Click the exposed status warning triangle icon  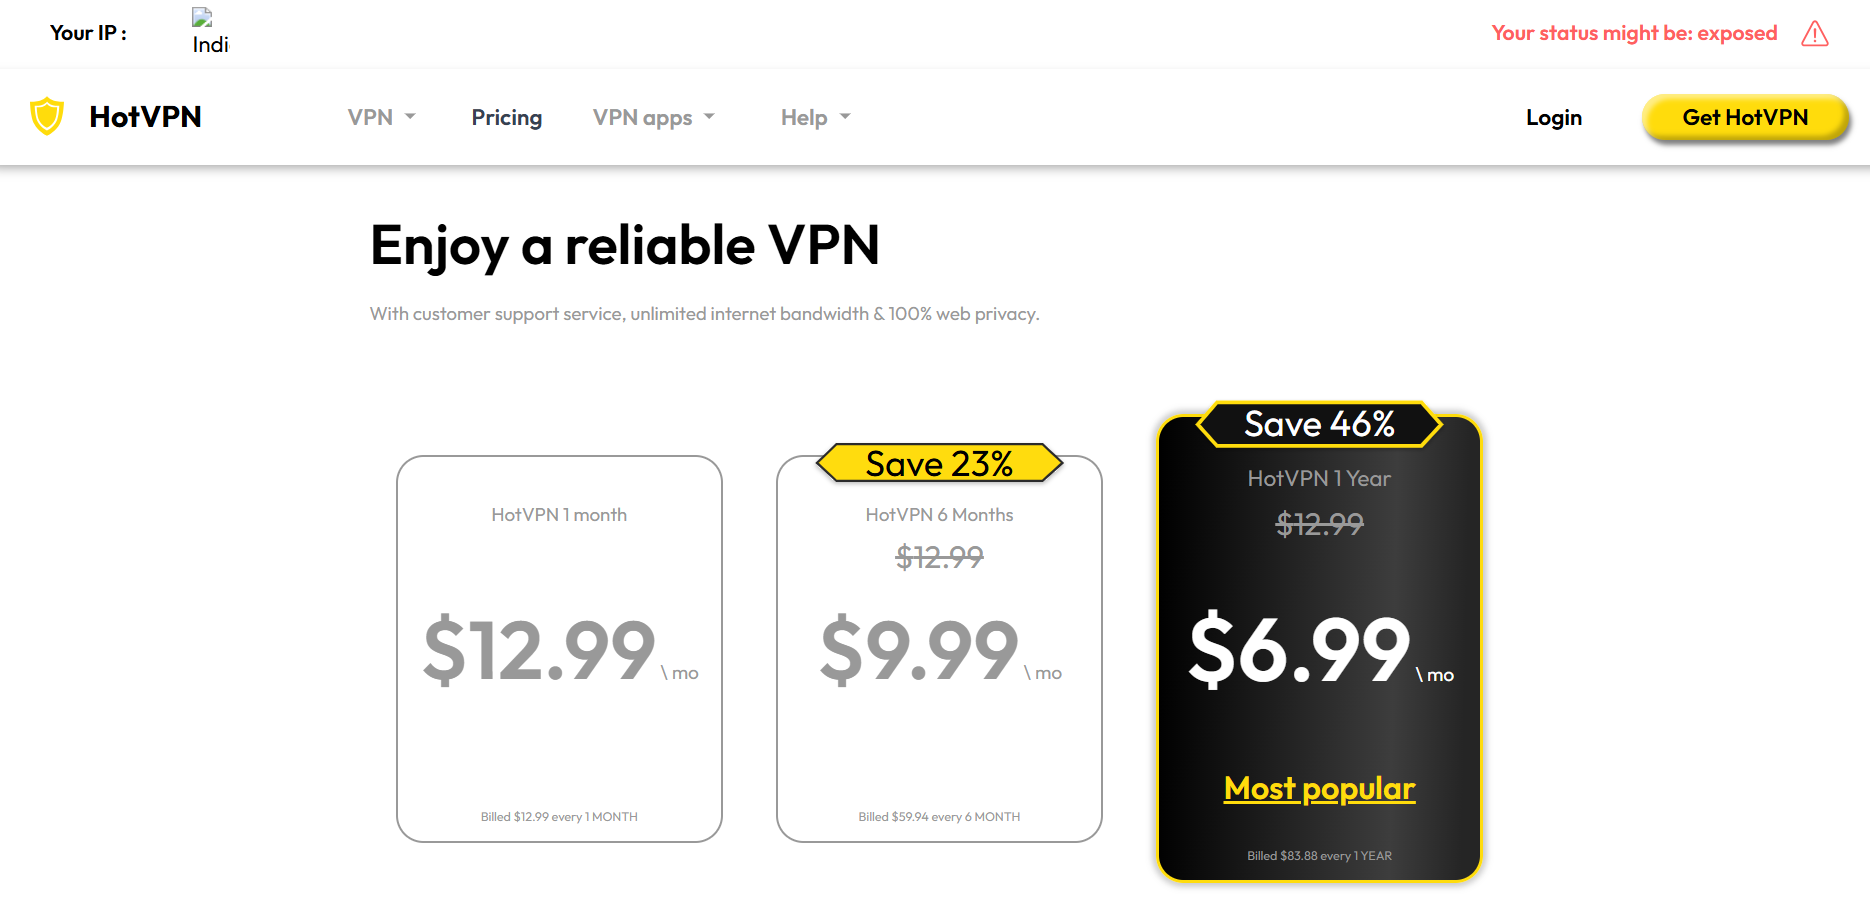click(1815, 34)
